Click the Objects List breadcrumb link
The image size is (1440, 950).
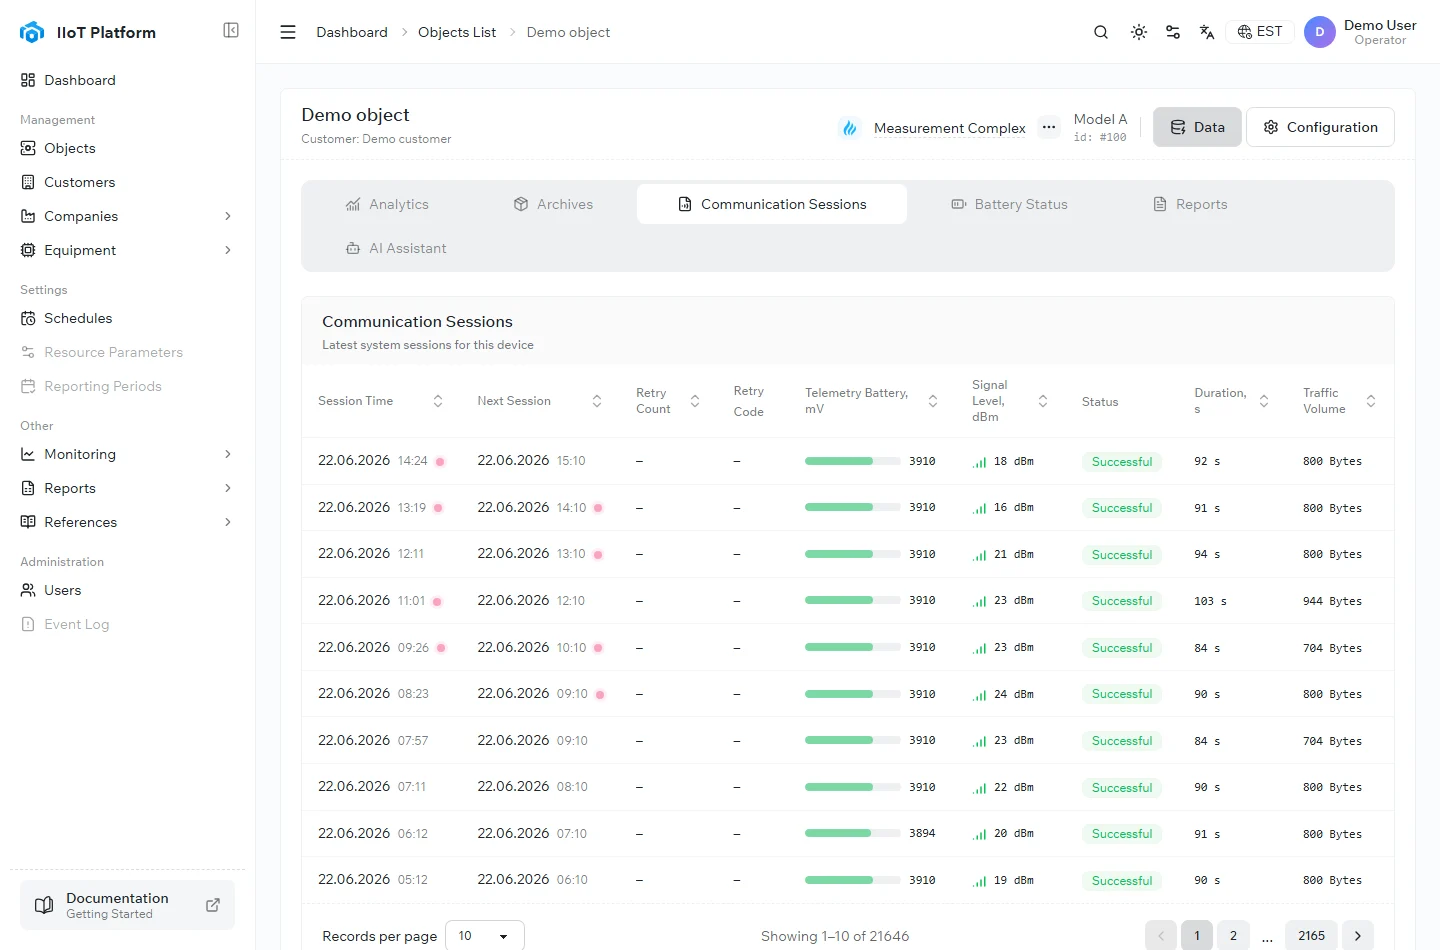[x=457, y=32]
